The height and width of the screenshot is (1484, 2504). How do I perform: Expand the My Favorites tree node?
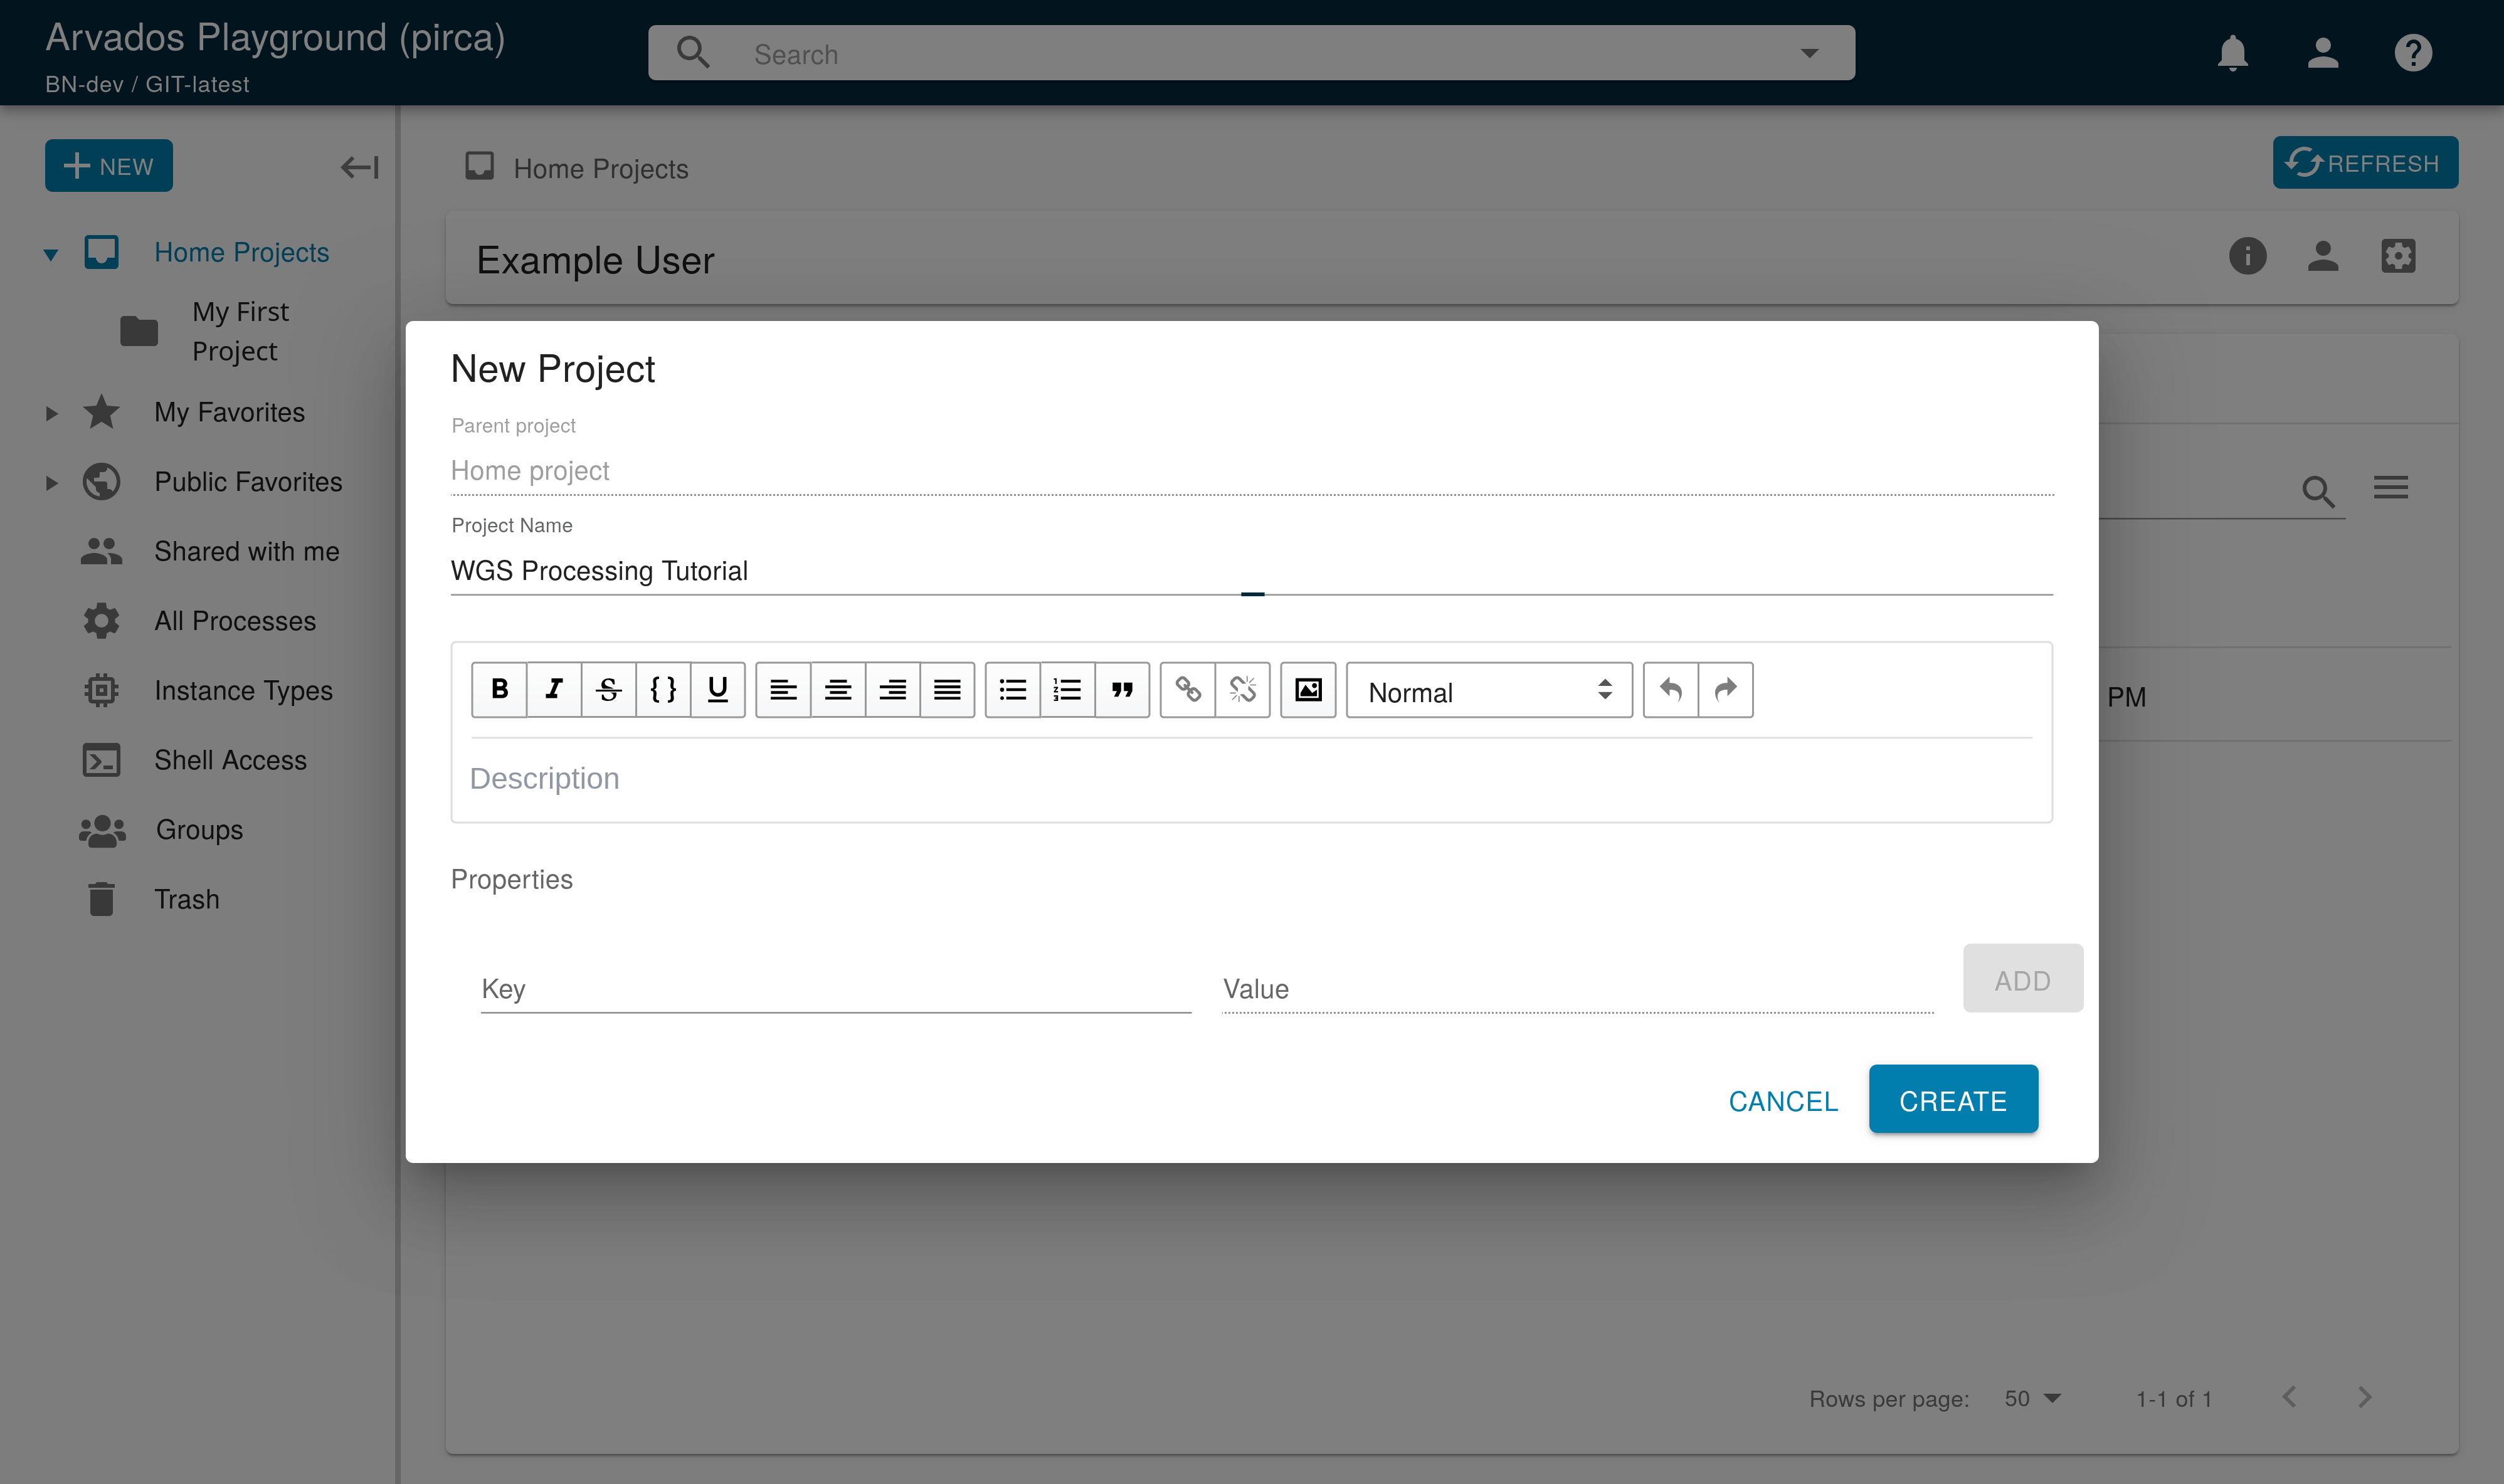pyautogui.click(x=52, y=413)
